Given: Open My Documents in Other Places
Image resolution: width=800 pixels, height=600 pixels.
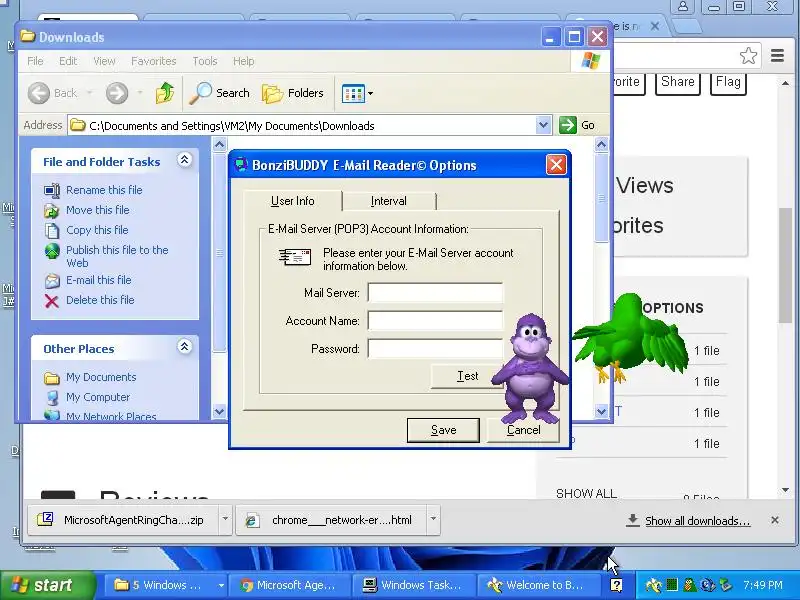Looking at the screenshot, I should coord(101,377).
